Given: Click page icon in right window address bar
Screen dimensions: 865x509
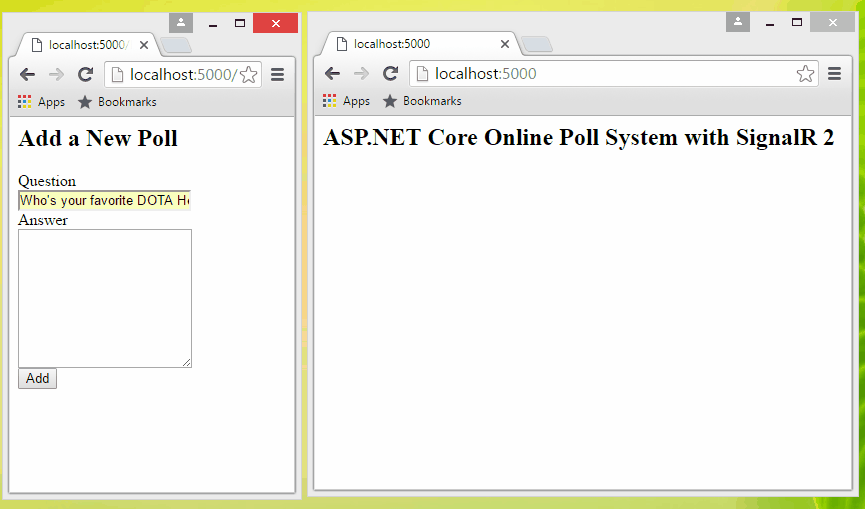Looking at the screenshot, I should (422, 73).
